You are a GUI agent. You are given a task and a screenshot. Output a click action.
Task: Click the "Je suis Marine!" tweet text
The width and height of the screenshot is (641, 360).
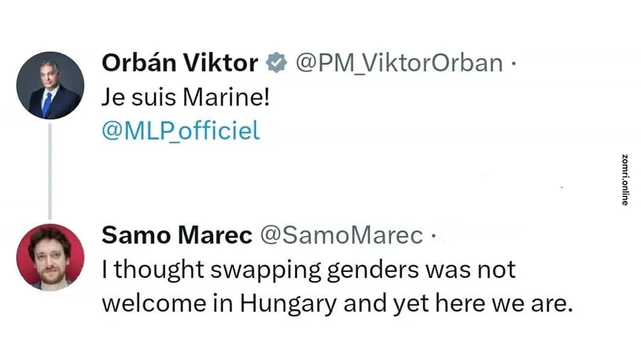point(186,97)
